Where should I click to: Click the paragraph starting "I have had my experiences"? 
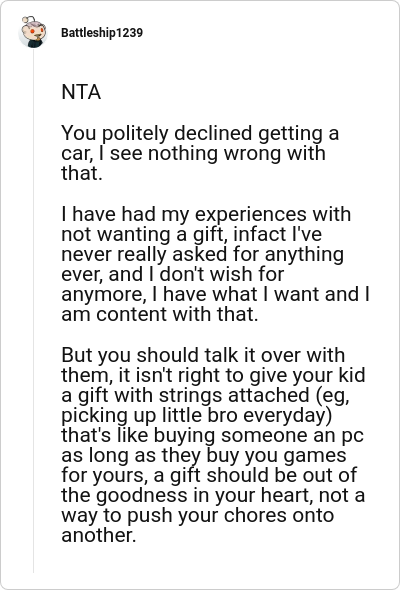[x=215, y=264]
